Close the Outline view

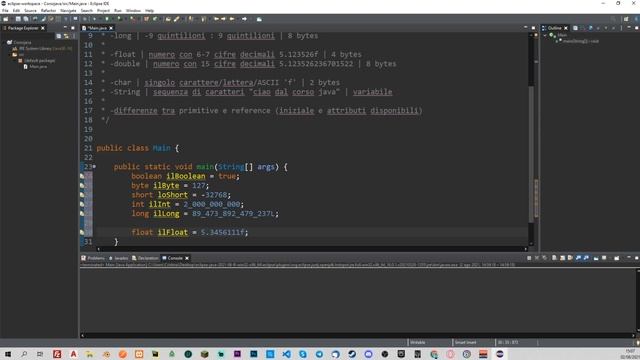pyautogui.click(x=566, y=28)
